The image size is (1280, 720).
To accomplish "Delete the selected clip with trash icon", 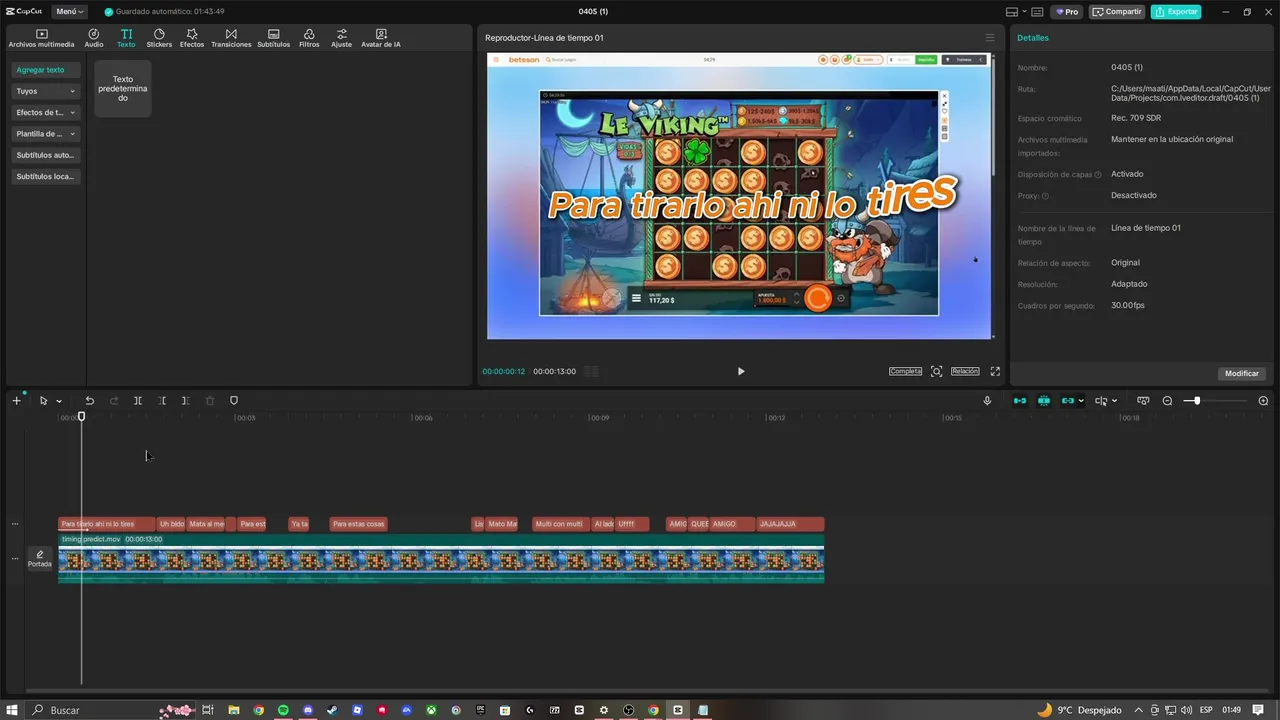I will coord(210,400).
